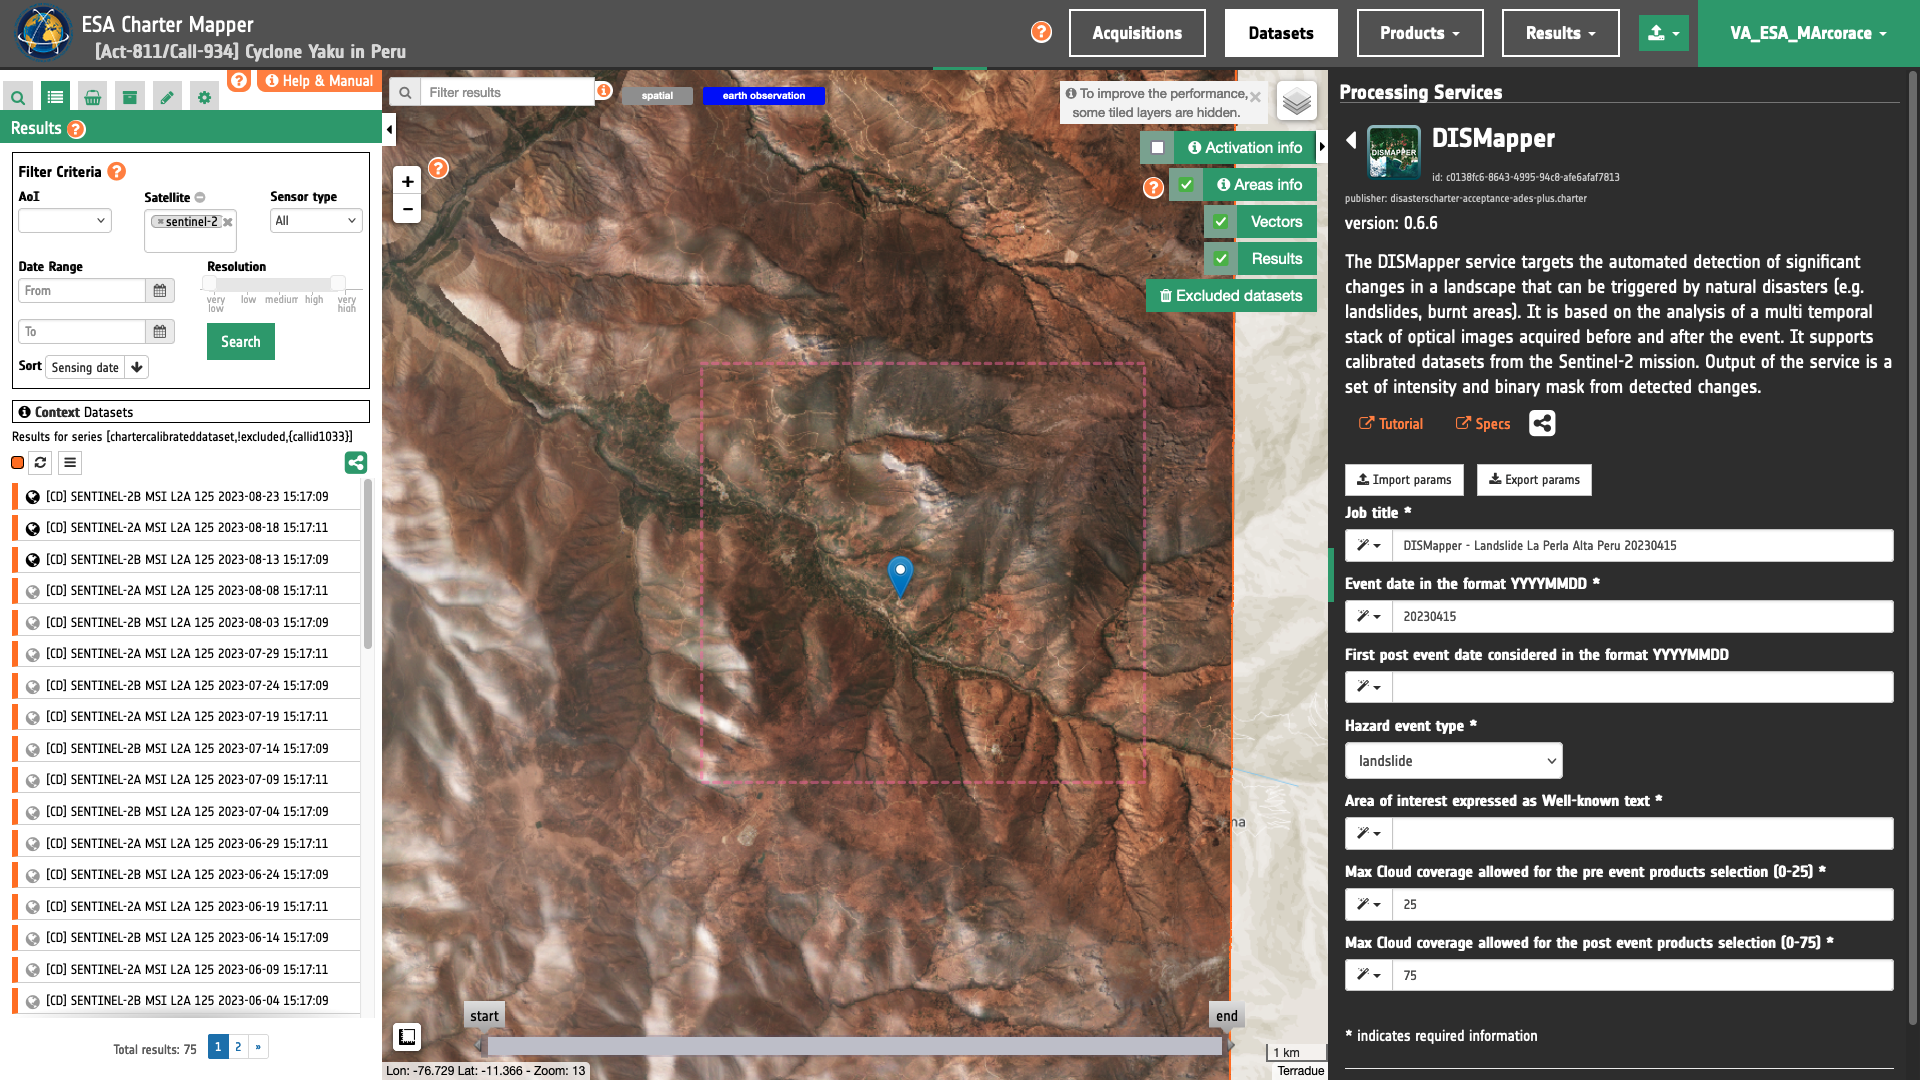The width and height of the screenshot is (1920, 1080).
Task: Open the Tutorial link
Action: coord(1391,424)
